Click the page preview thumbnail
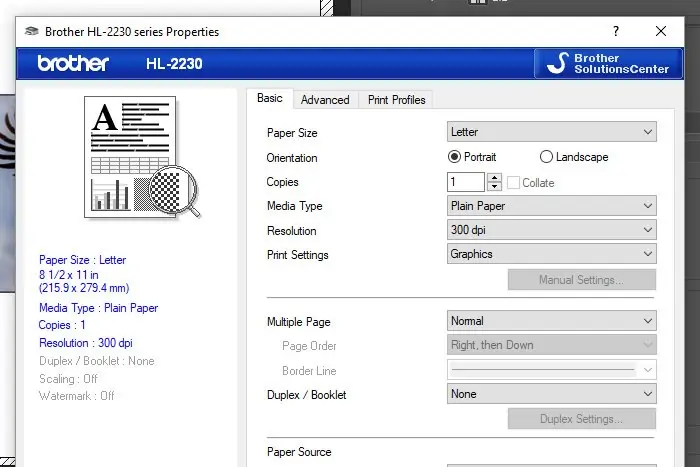700x467 pixels. [142, 157]
